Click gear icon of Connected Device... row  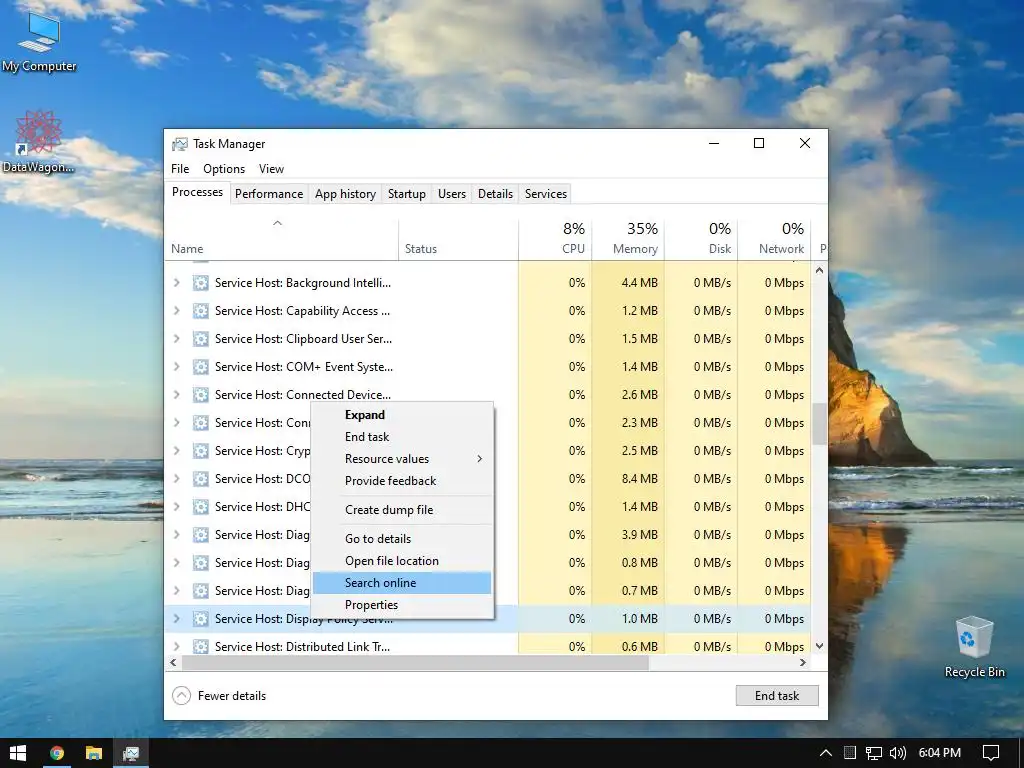click(200, 395)
